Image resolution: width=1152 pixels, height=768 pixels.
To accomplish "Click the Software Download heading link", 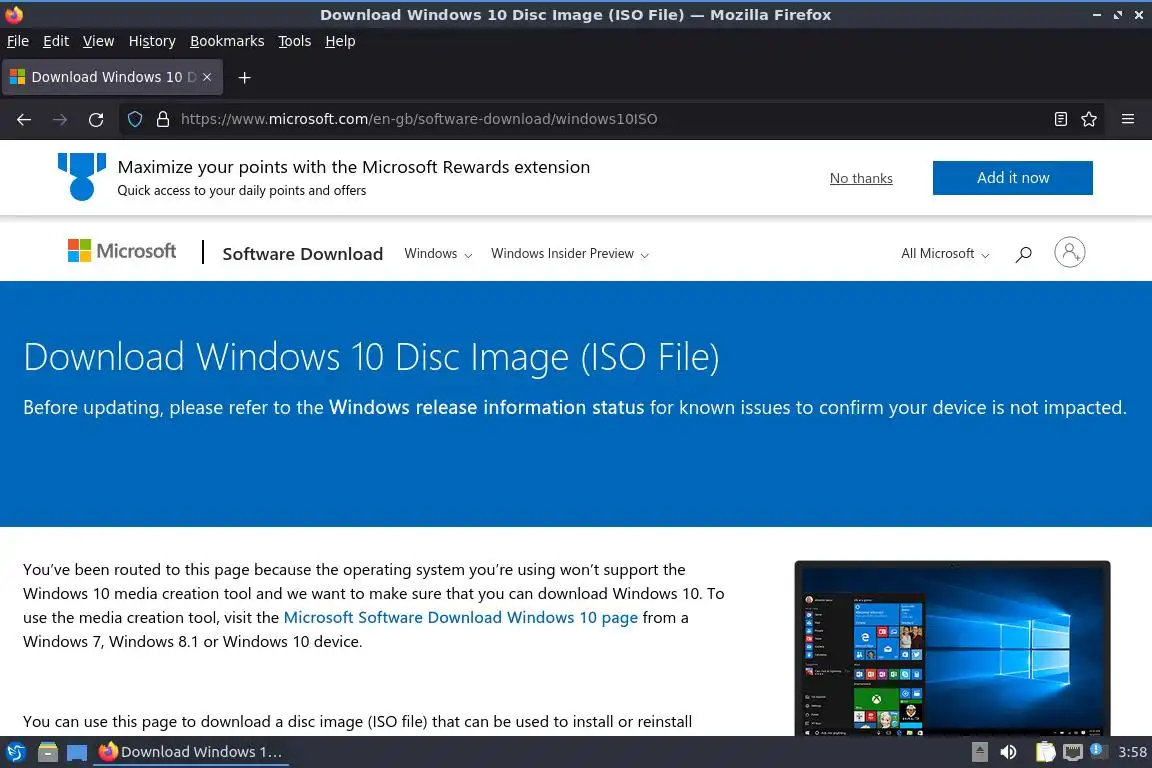I will point(303,254).
